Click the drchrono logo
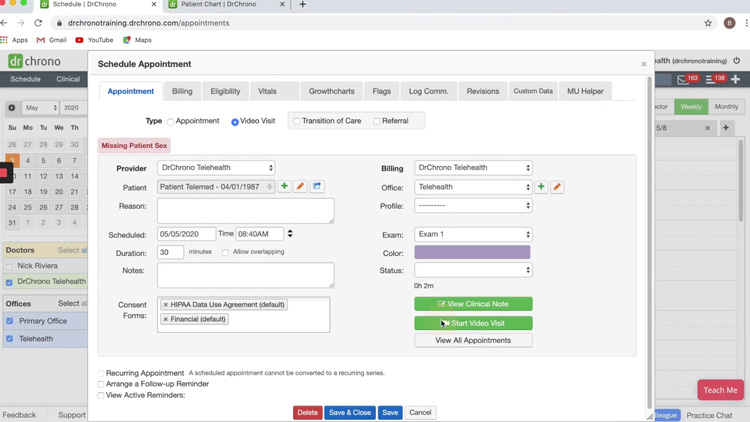The image size is (750, 422). (34, 61)
